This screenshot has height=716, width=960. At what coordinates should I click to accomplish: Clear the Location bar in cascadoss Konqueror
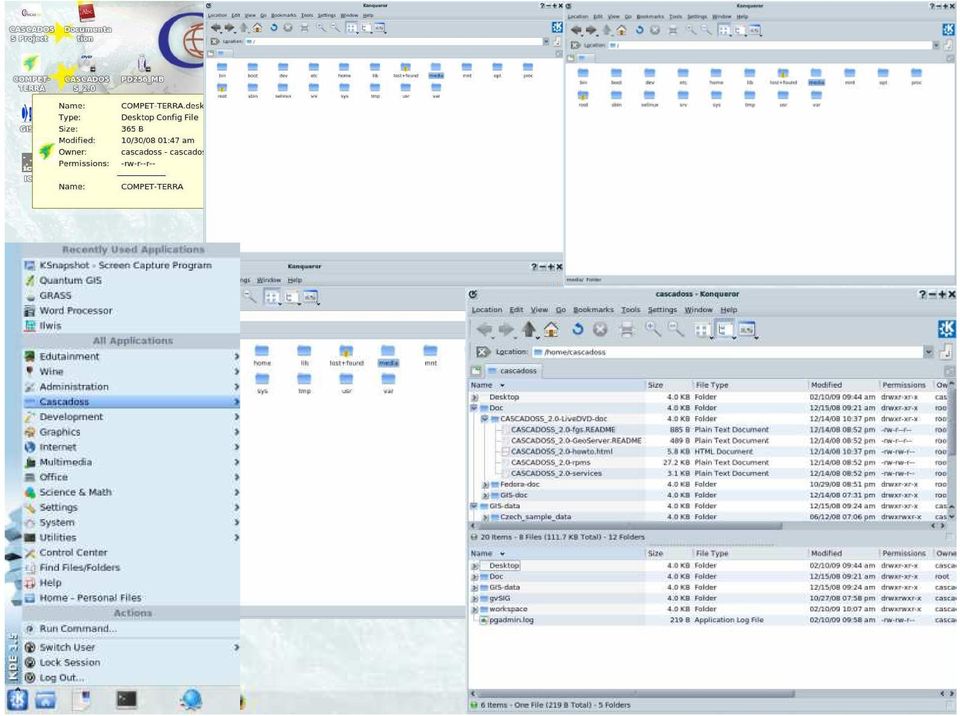point(482,352)
